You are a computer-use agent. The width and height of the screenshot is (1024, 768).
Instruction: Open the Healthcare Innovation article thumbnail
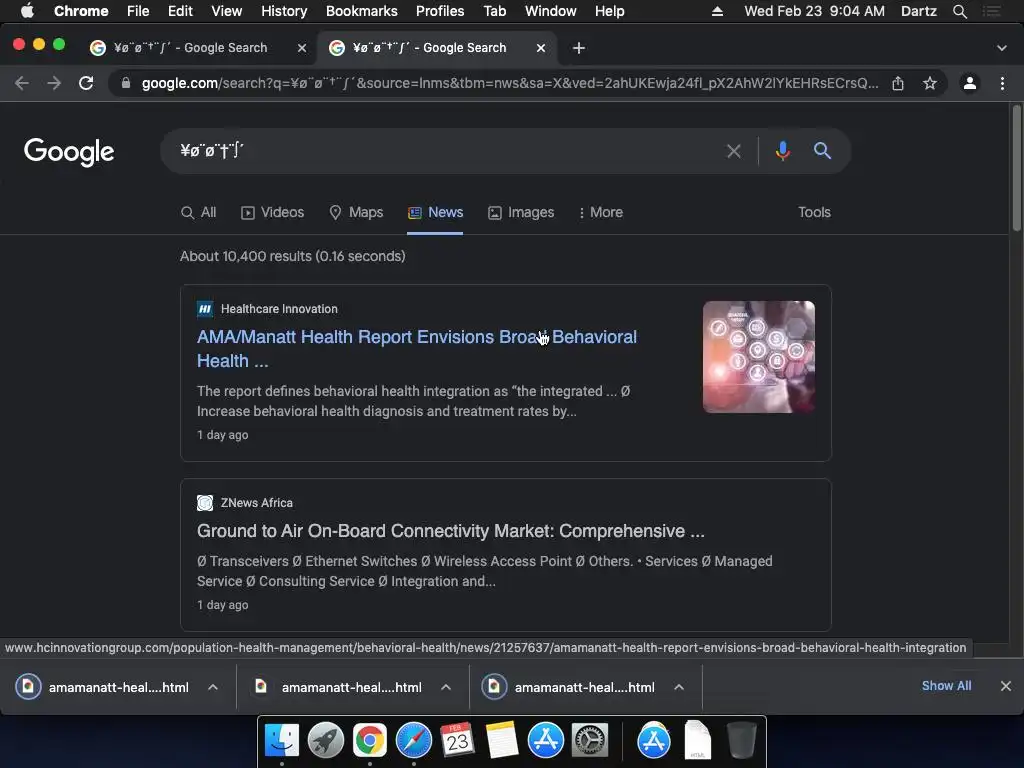(x=759, y=357)
